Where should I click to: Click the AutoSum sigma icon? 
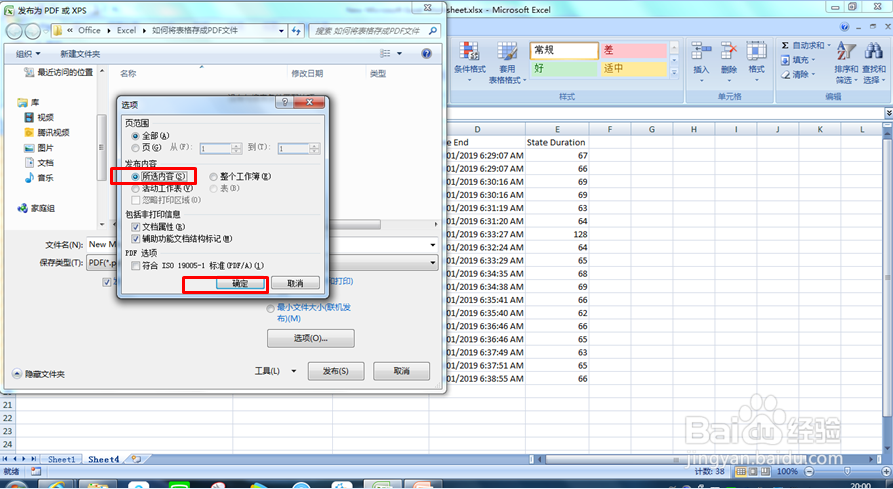(x=785, y=46)
